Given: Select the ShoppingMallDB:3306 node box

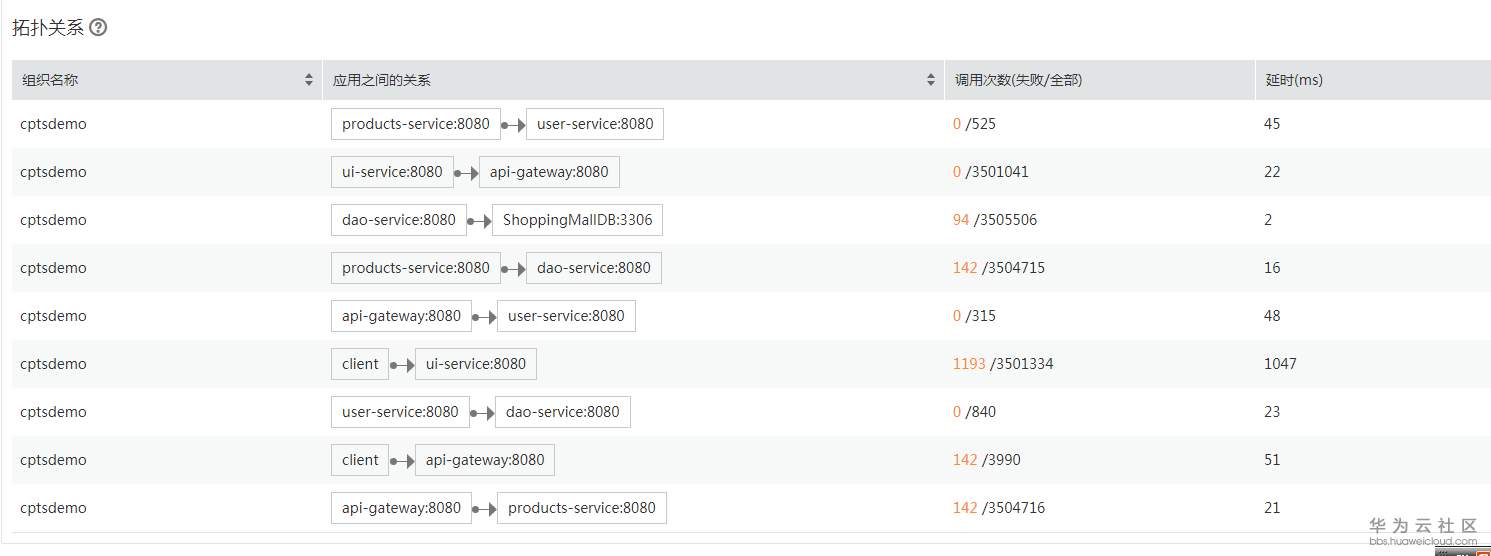Looking at the screenshot, I should [577, 220].
